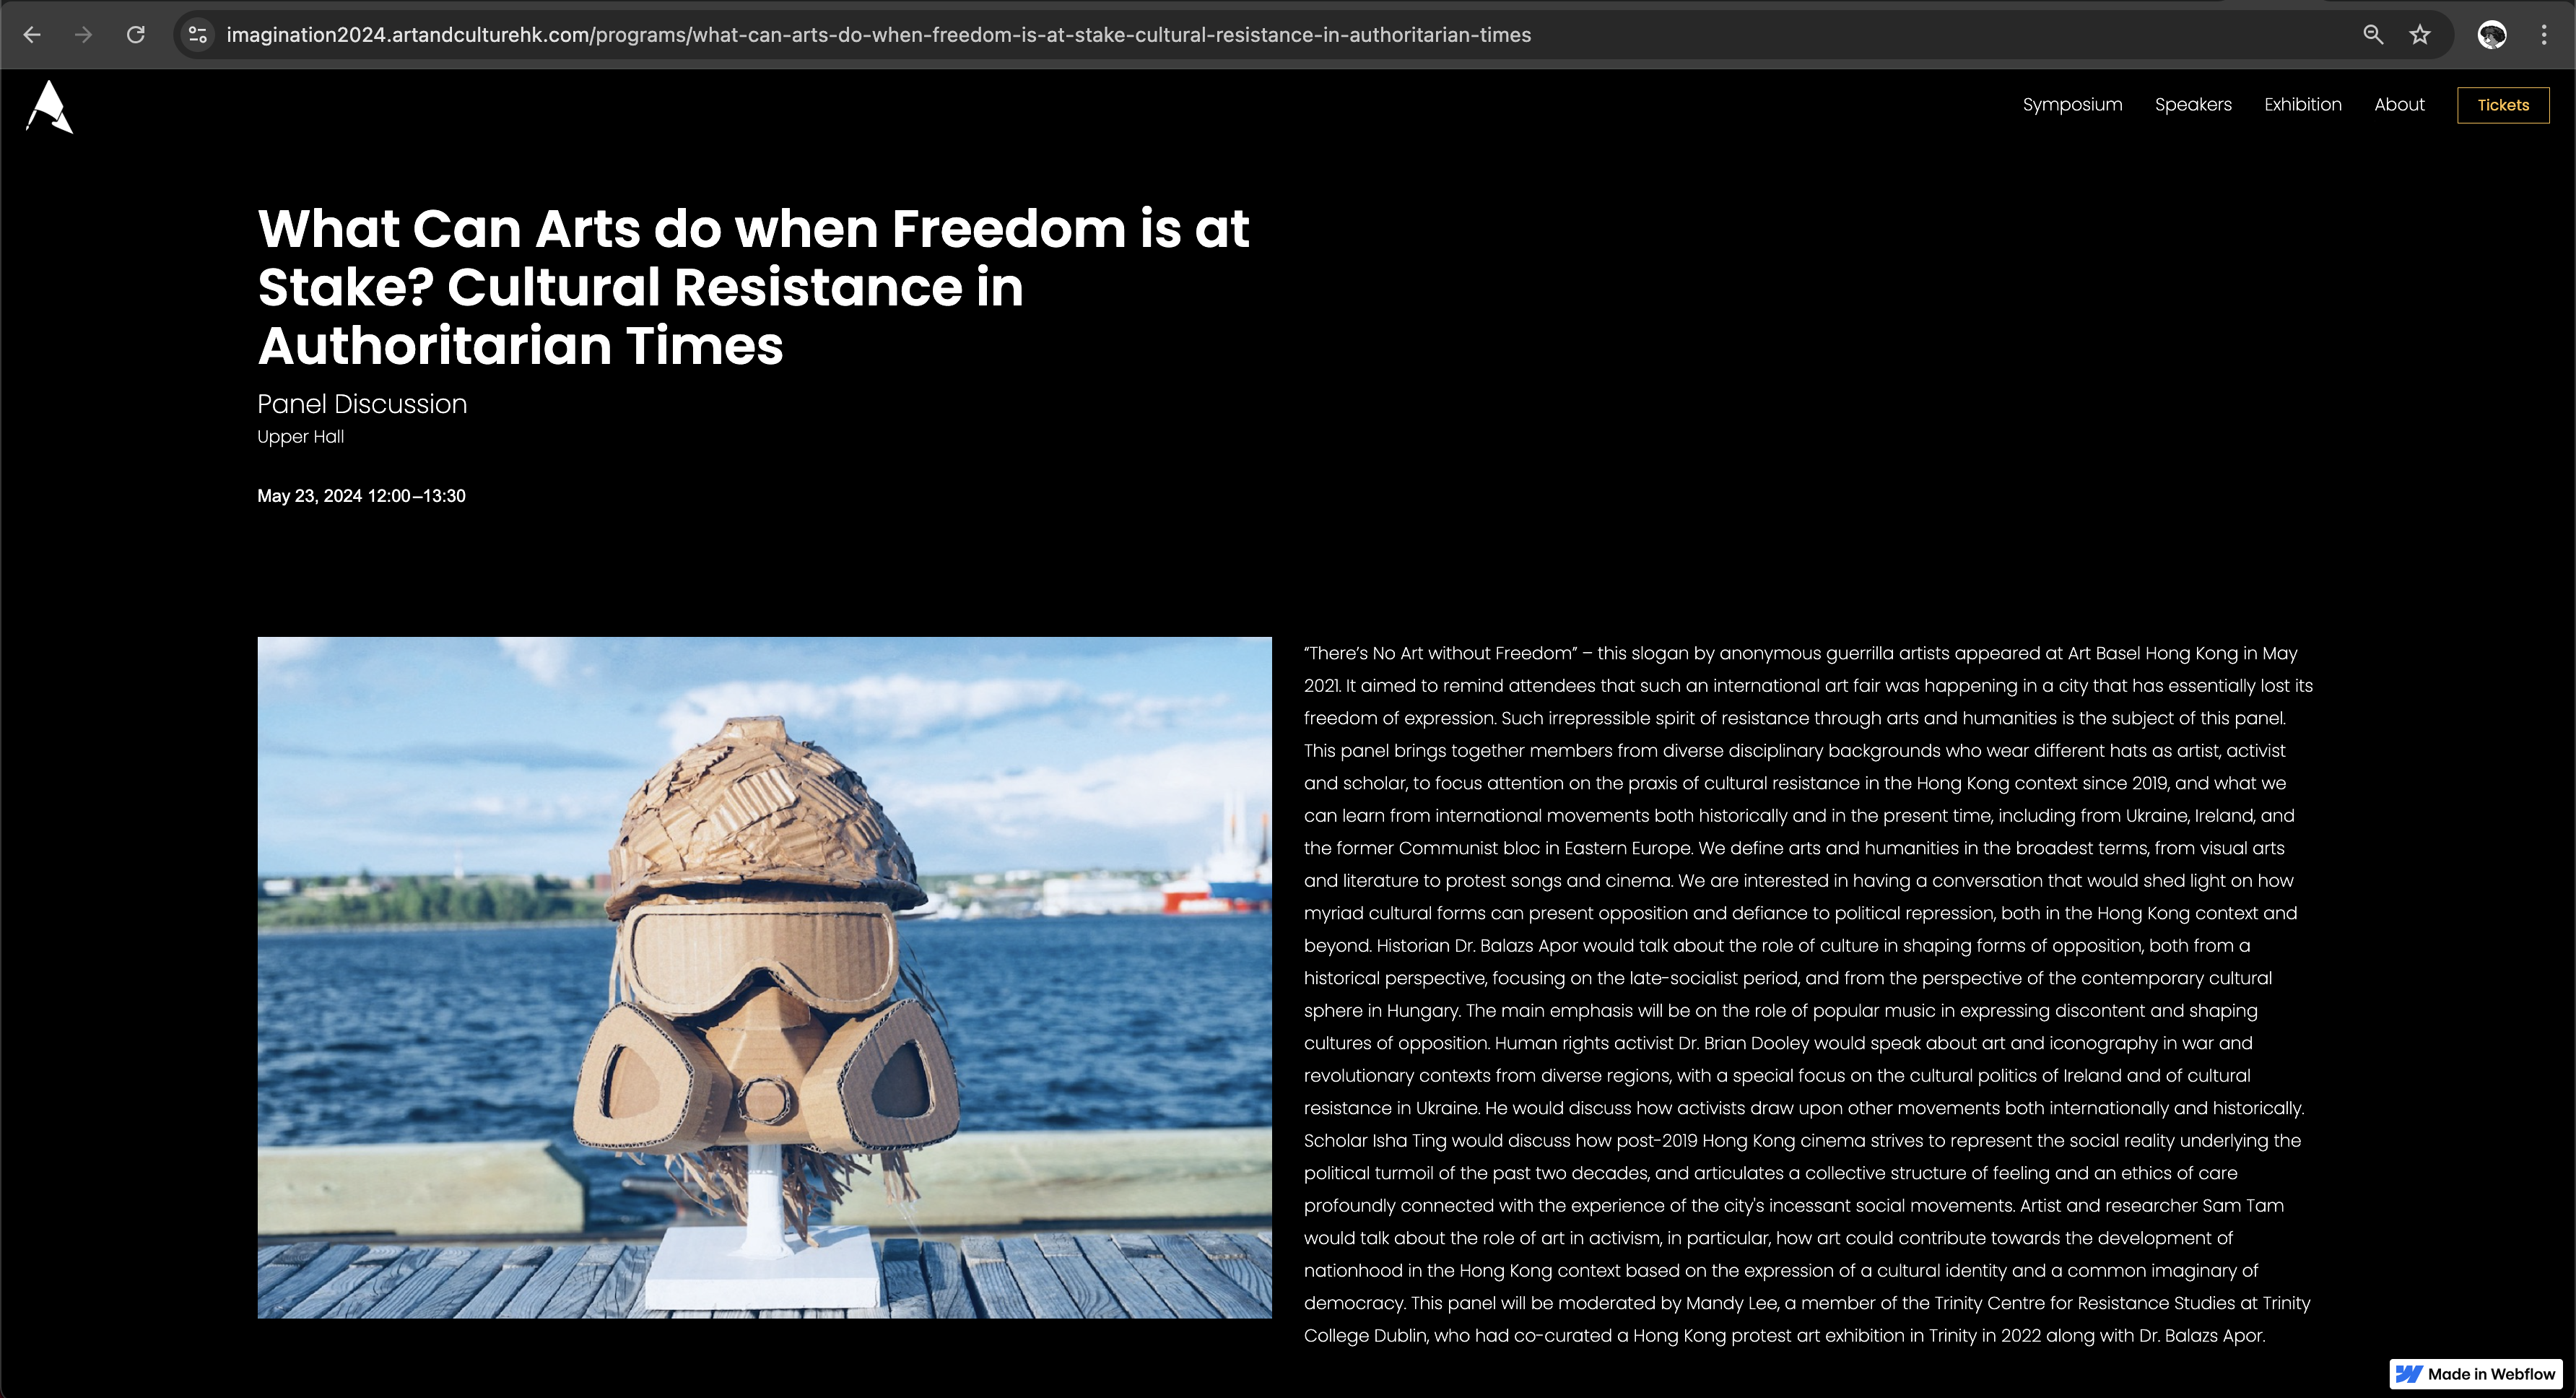Click the panel title heading

pyautogui.click(x=753, y=287)
